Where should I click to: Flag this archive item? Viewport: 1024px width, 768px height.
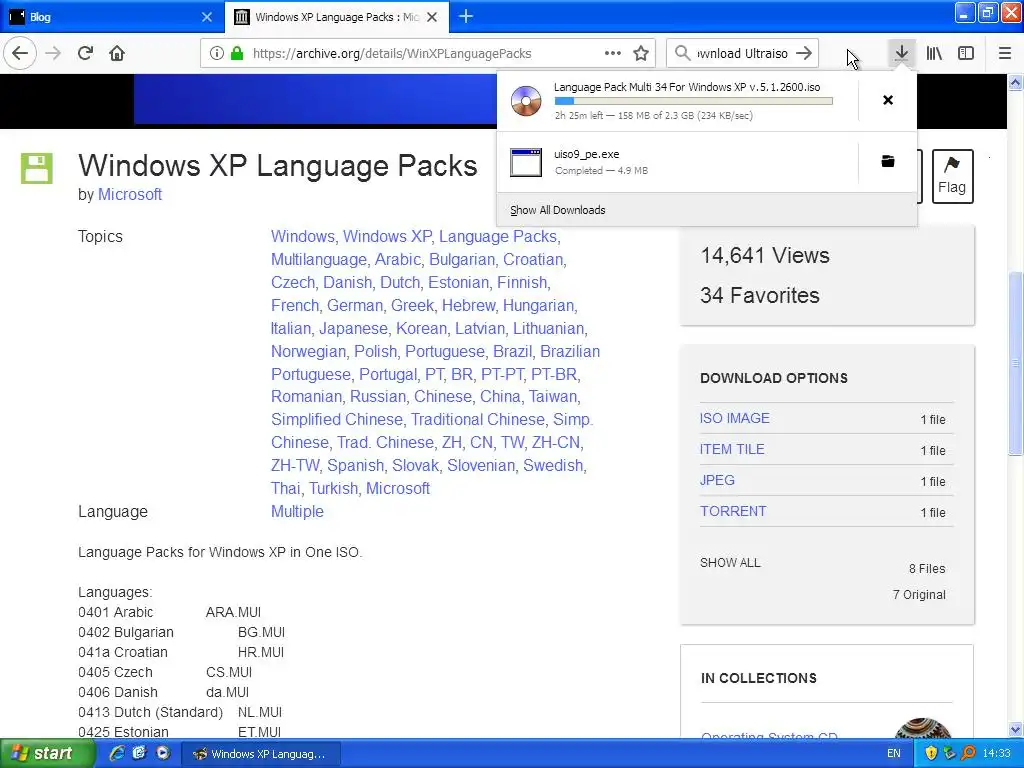click(x=952, y=176)
